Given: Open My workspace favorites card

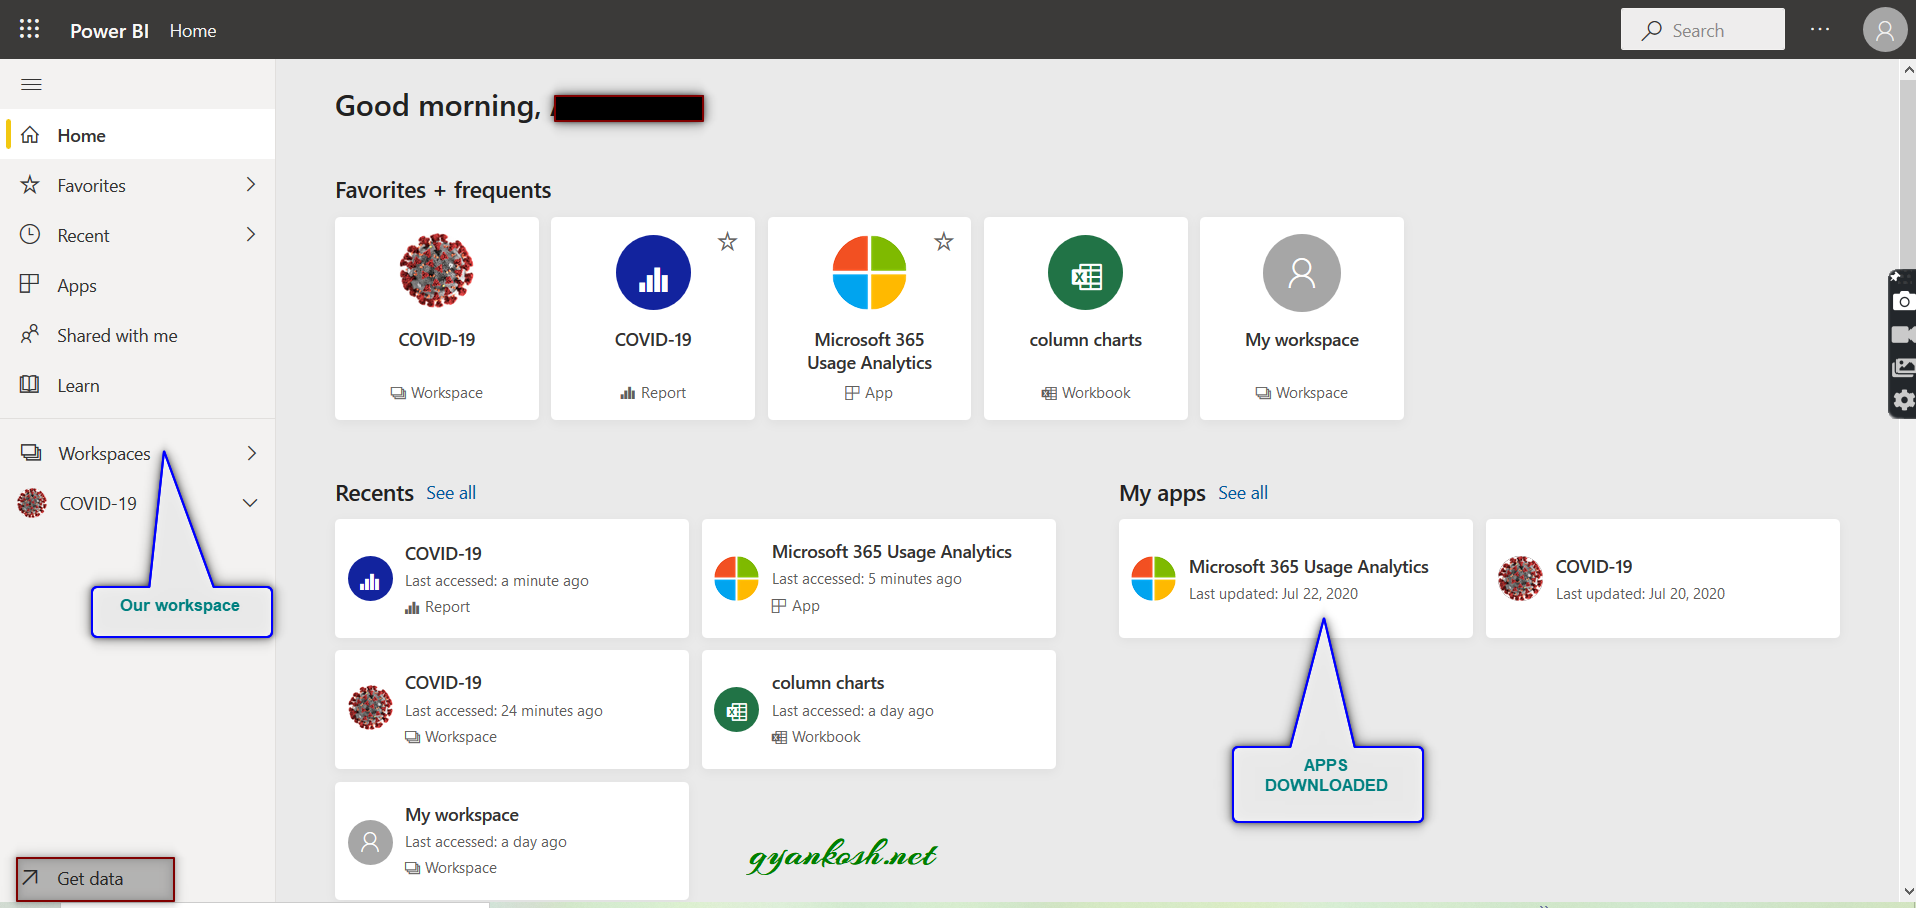Looking at the screenshot, I should pyautogui.click(x=1302, y=318).
